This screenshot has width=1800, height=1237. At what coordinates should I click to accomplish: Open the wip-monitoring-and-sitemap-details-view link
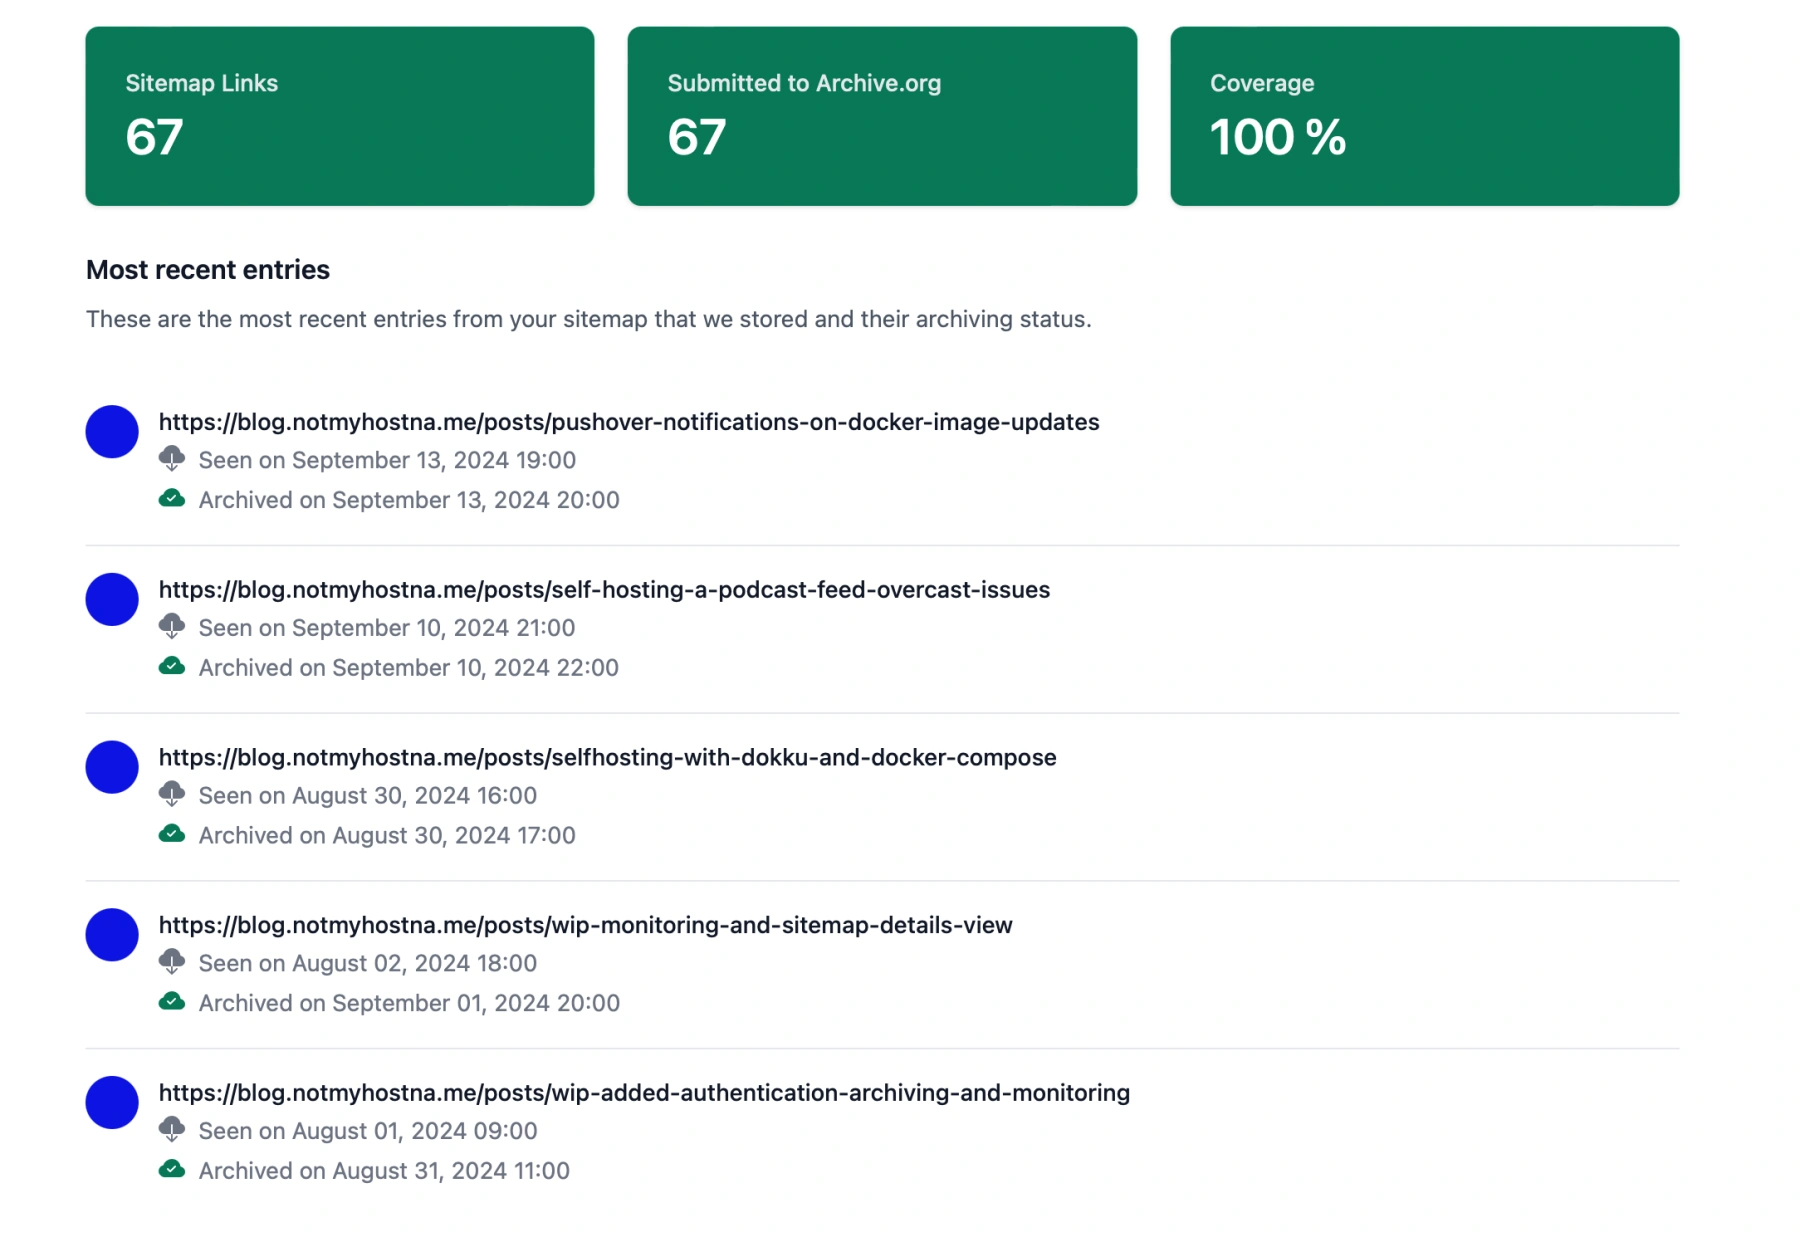pos(585,925)
